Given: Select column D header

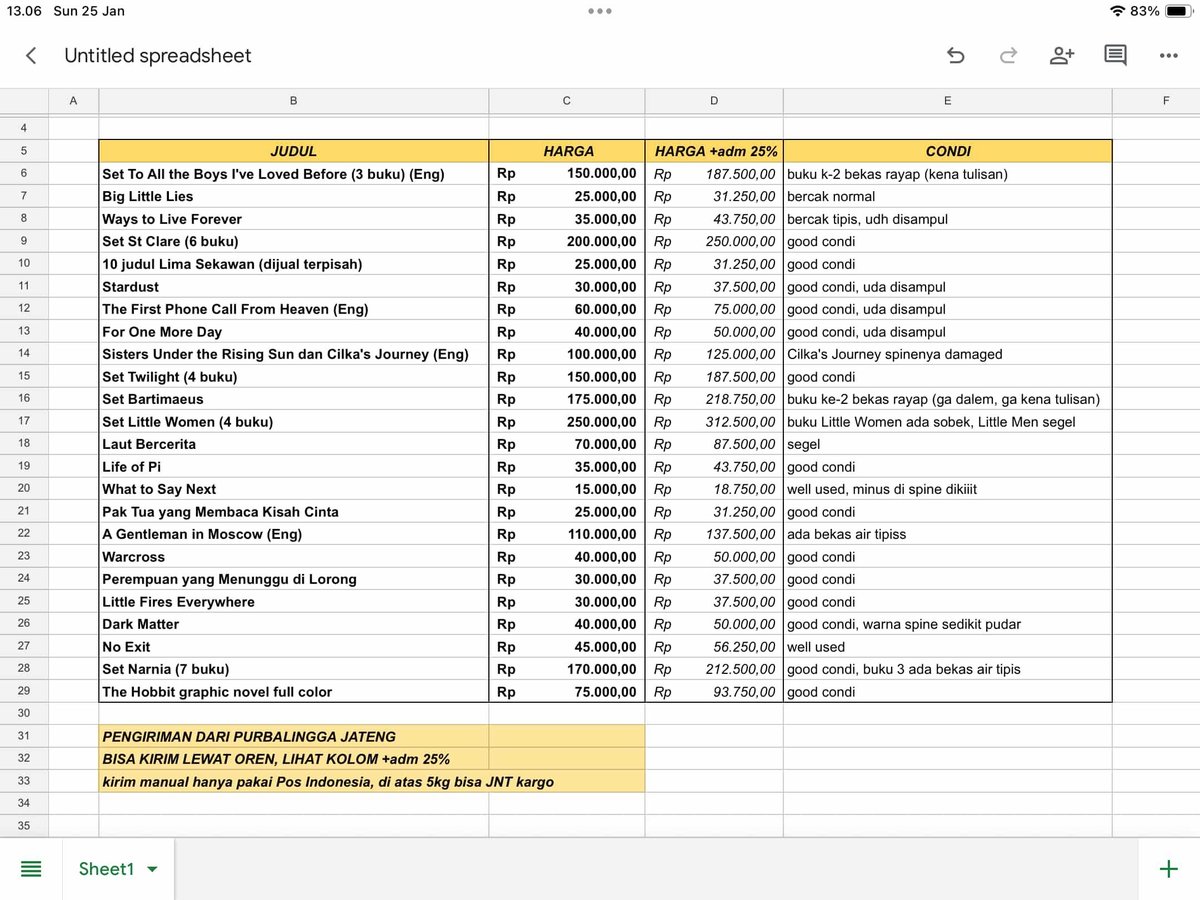Looking at the screenshot, I should (714, 101).
